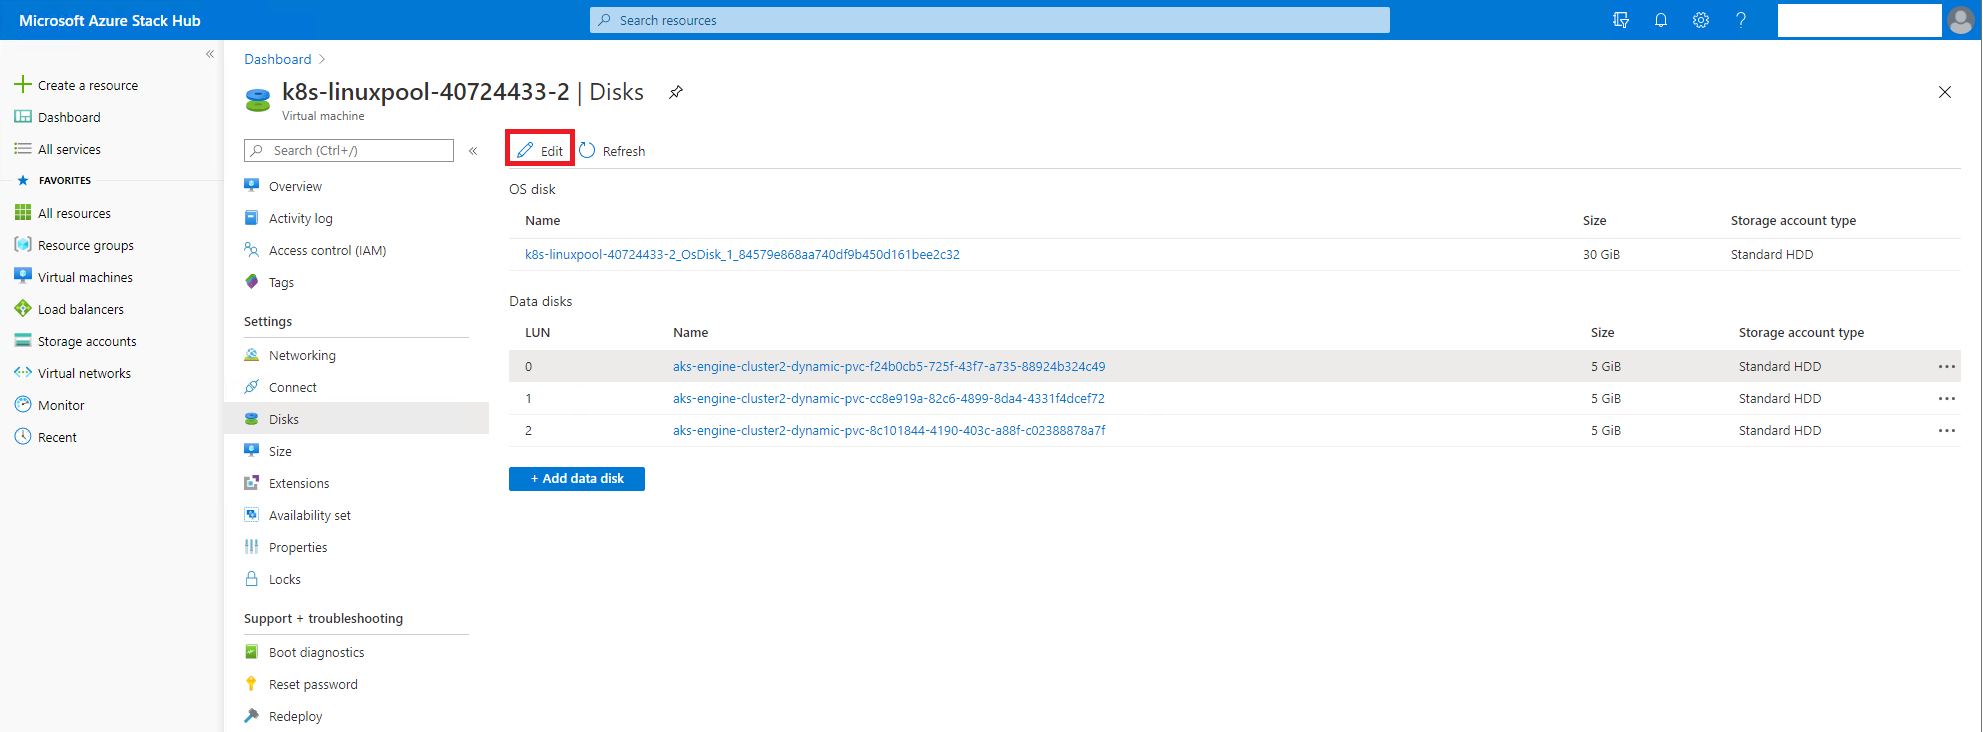Click the Storage accounts icon

click(23, 340)
